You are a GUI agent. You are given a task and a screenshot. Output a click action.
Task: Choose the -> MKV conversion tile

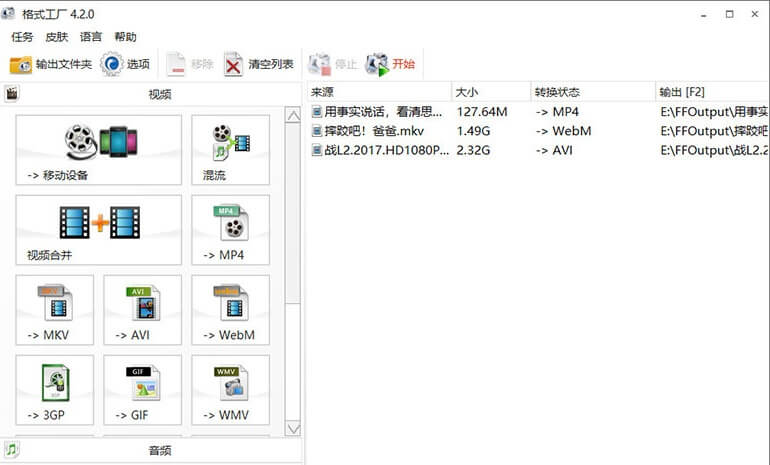pos(55,310)
